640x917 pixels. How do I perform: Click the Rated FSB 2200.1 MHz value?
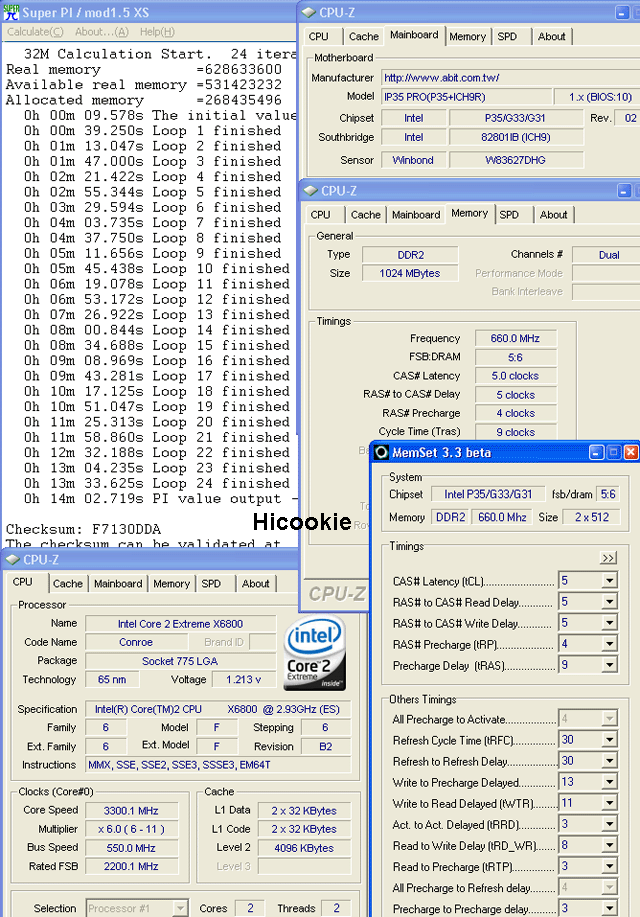pos(131,866)
